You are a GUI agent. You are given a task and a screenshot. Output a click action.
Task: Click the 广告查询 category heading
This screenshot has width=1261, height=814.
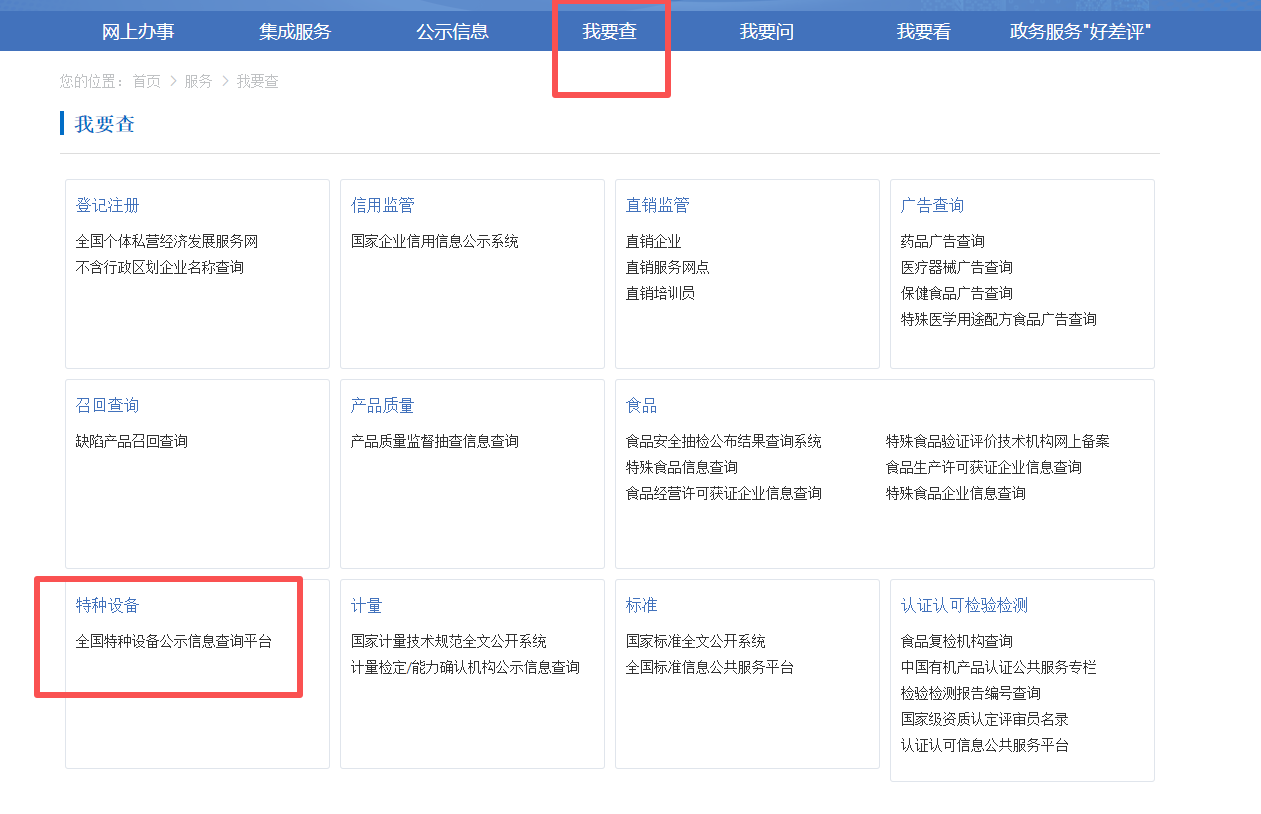933,205
